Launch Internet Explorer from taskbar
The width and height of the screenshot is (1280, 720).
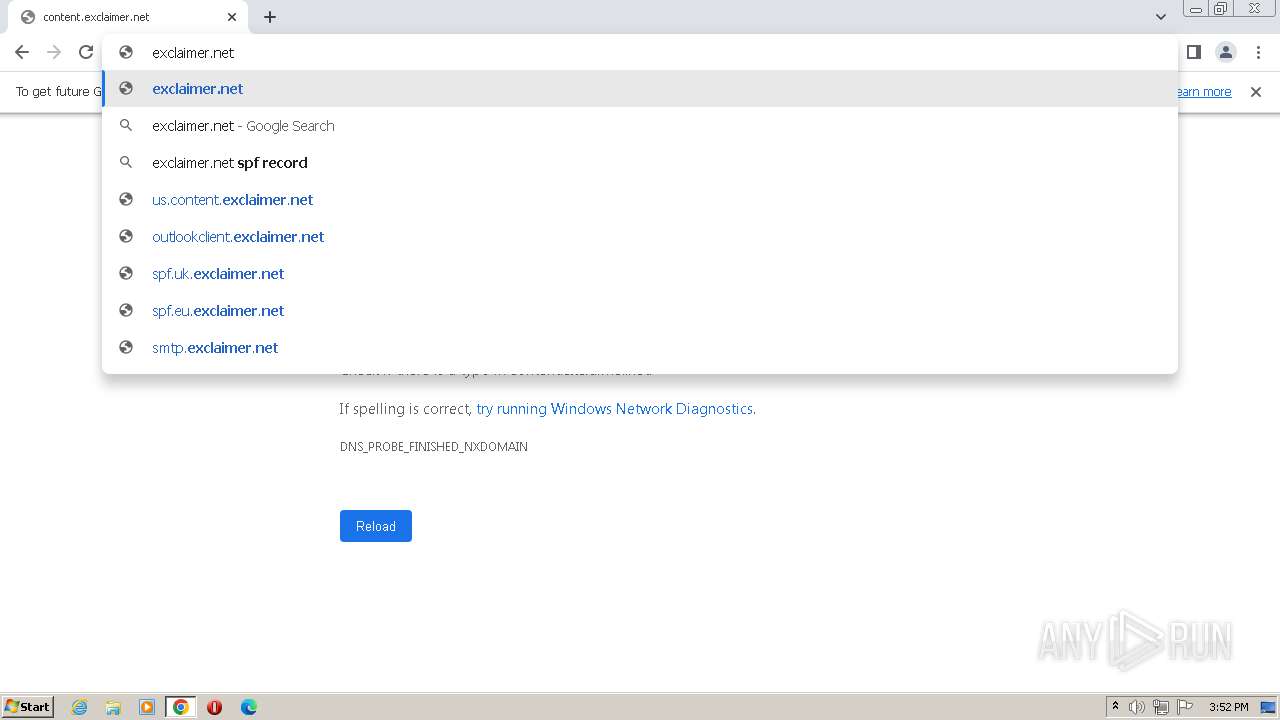tap(80, 707)
